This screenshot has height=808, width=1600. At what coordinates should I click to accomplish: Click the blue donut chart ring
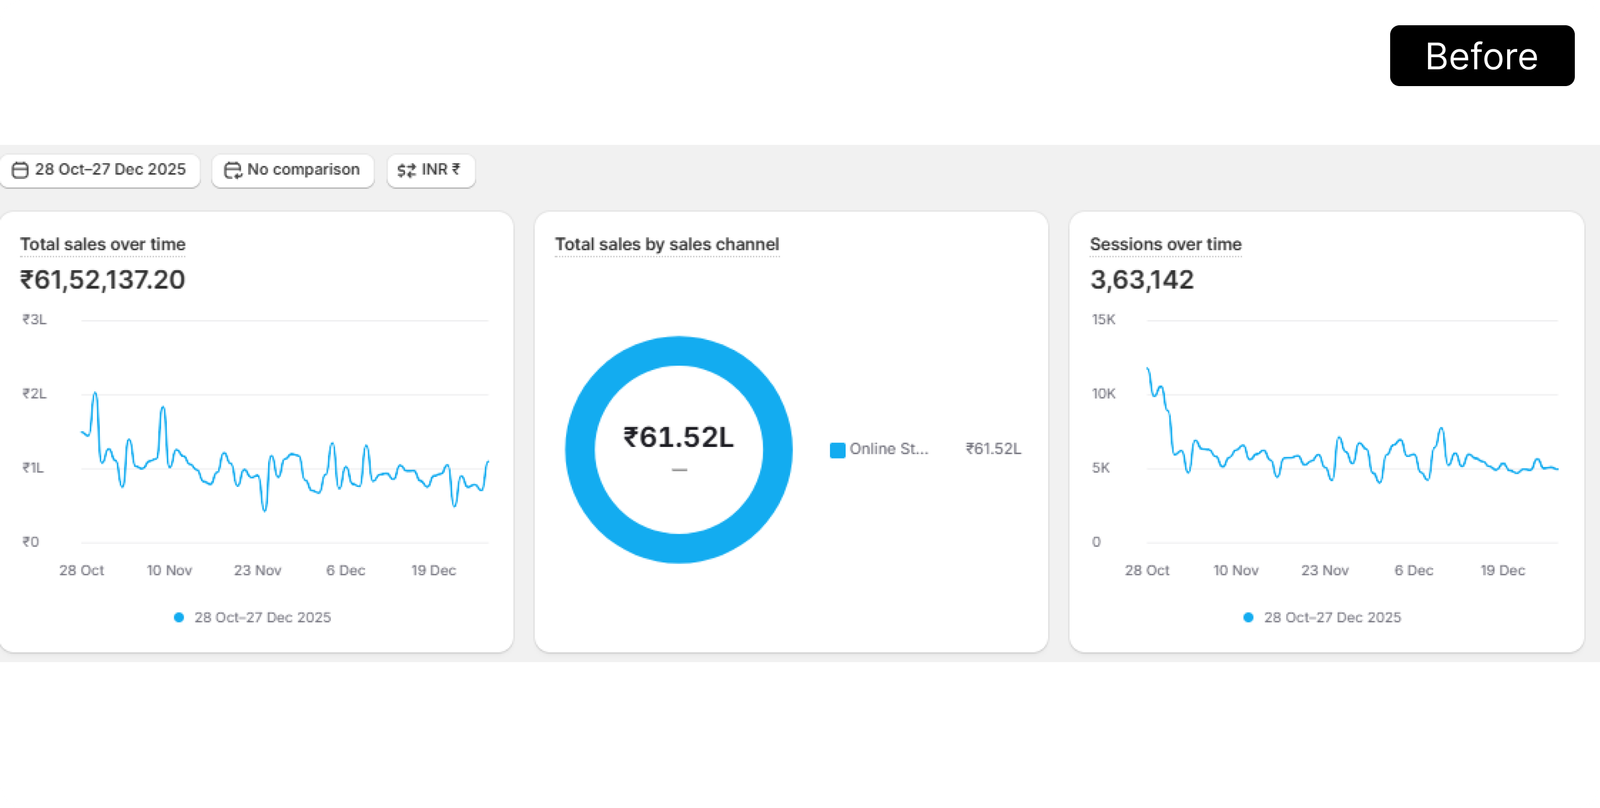(580, 450)
